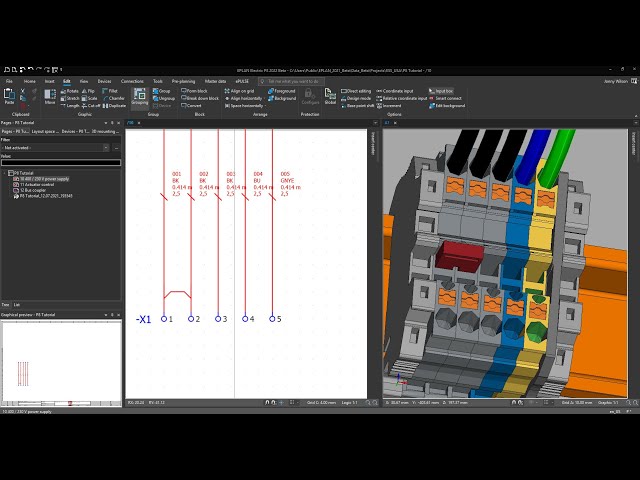
Task: Toggle Coordinate input option
Action: [x=395, y=91]
